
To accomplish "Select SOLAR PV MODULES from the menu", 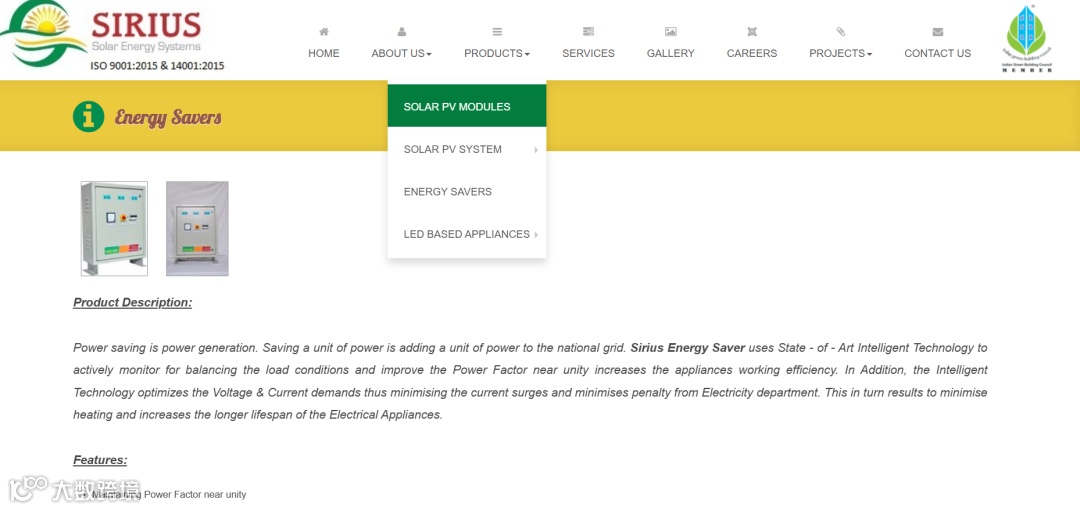I will click(467, 106).
